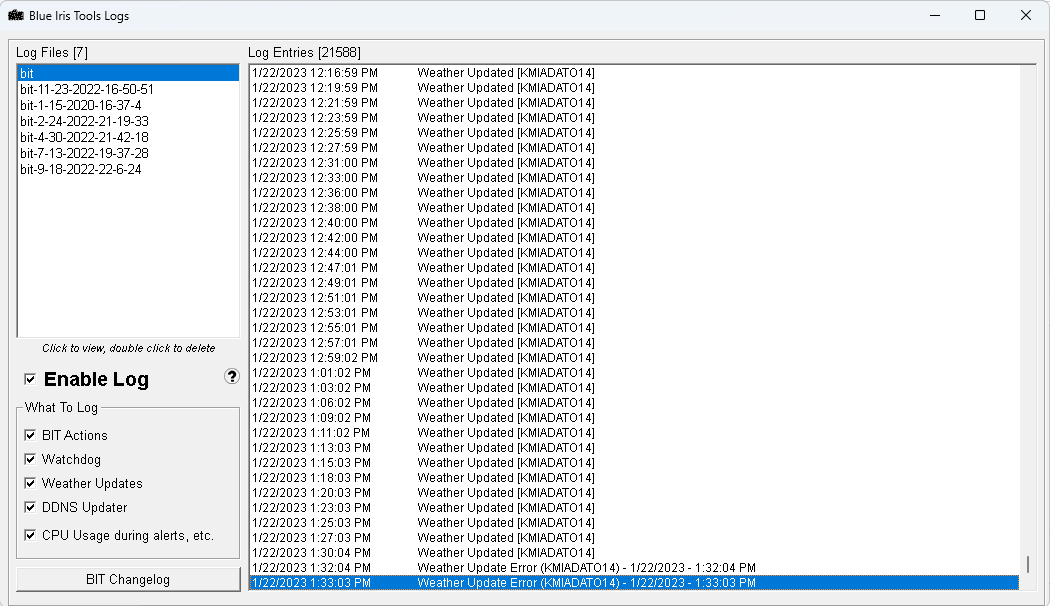Click the log entries vertical scrollbar thumb
Viewport: 1050px width, 606px height.
tap(1028, 564)
